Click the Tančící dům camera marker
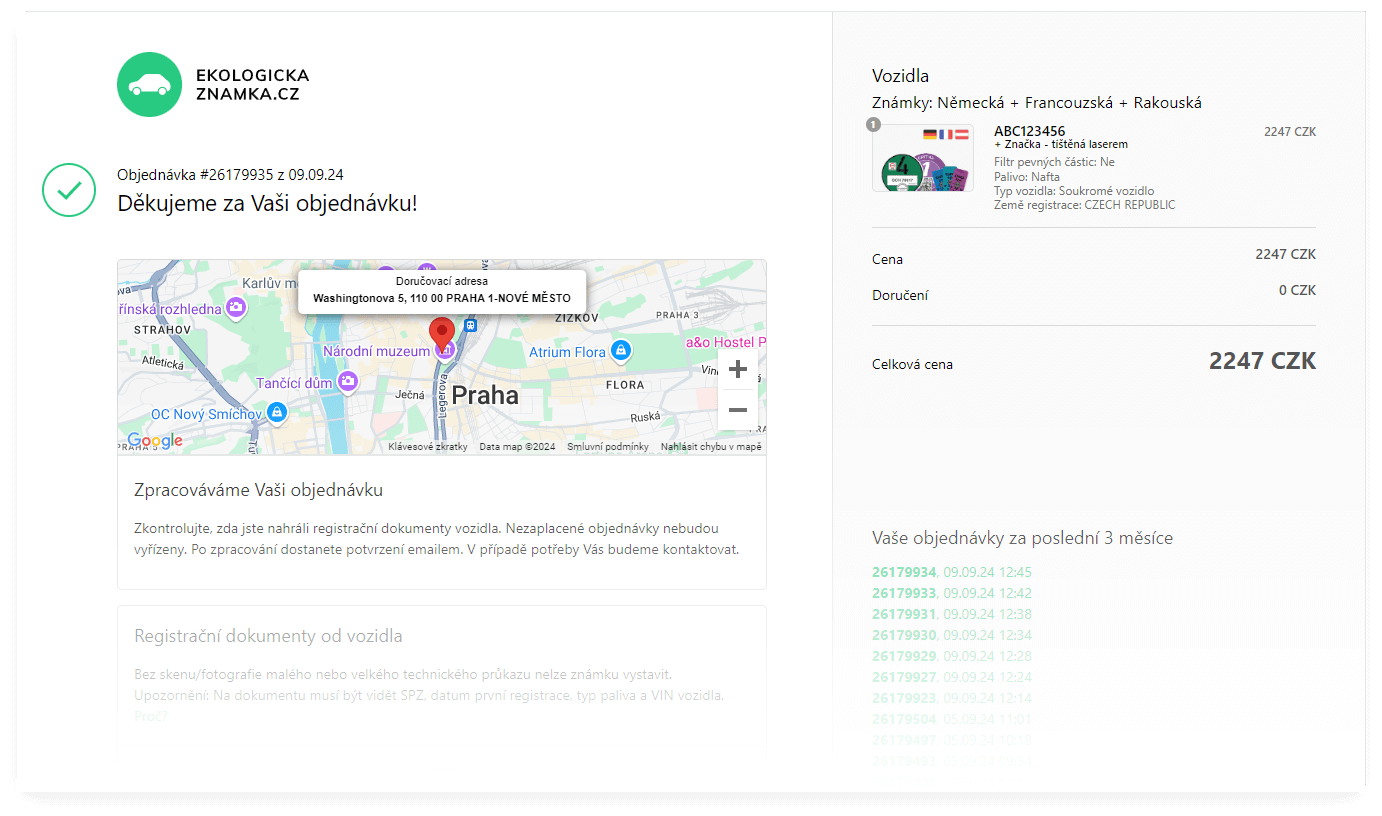This screenshot has width=1382, height=816. pos(347,381)
